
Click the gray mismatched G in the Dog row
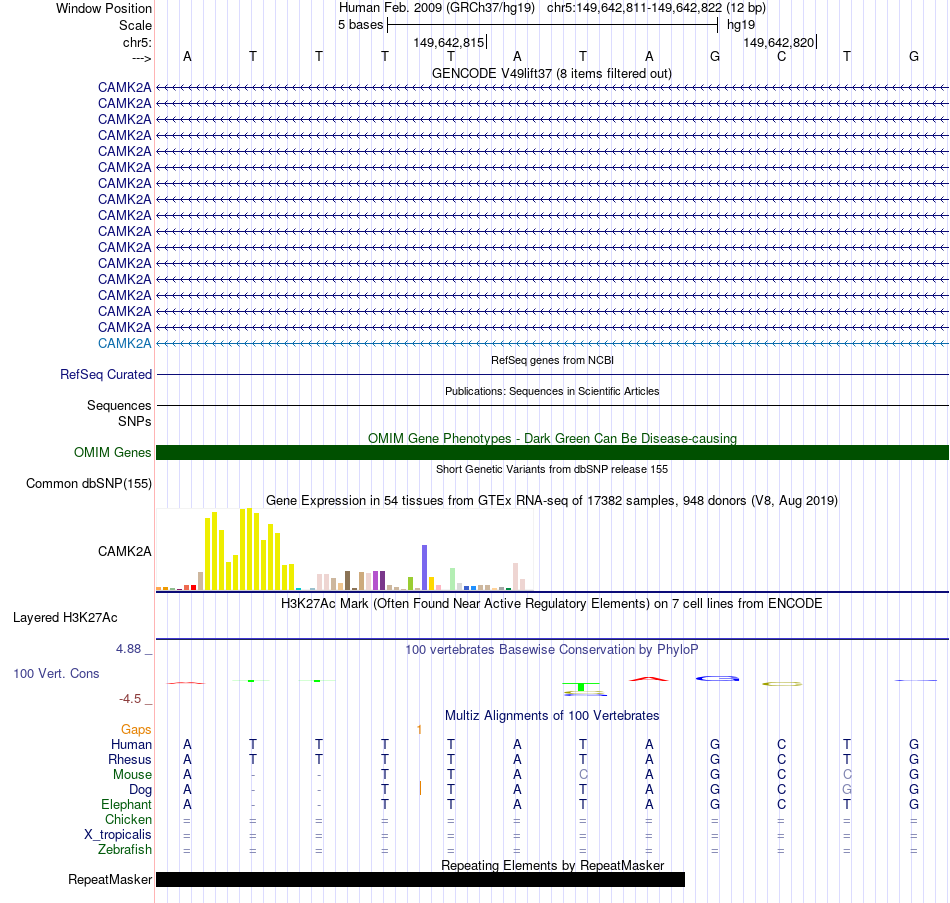click(847, 789)
